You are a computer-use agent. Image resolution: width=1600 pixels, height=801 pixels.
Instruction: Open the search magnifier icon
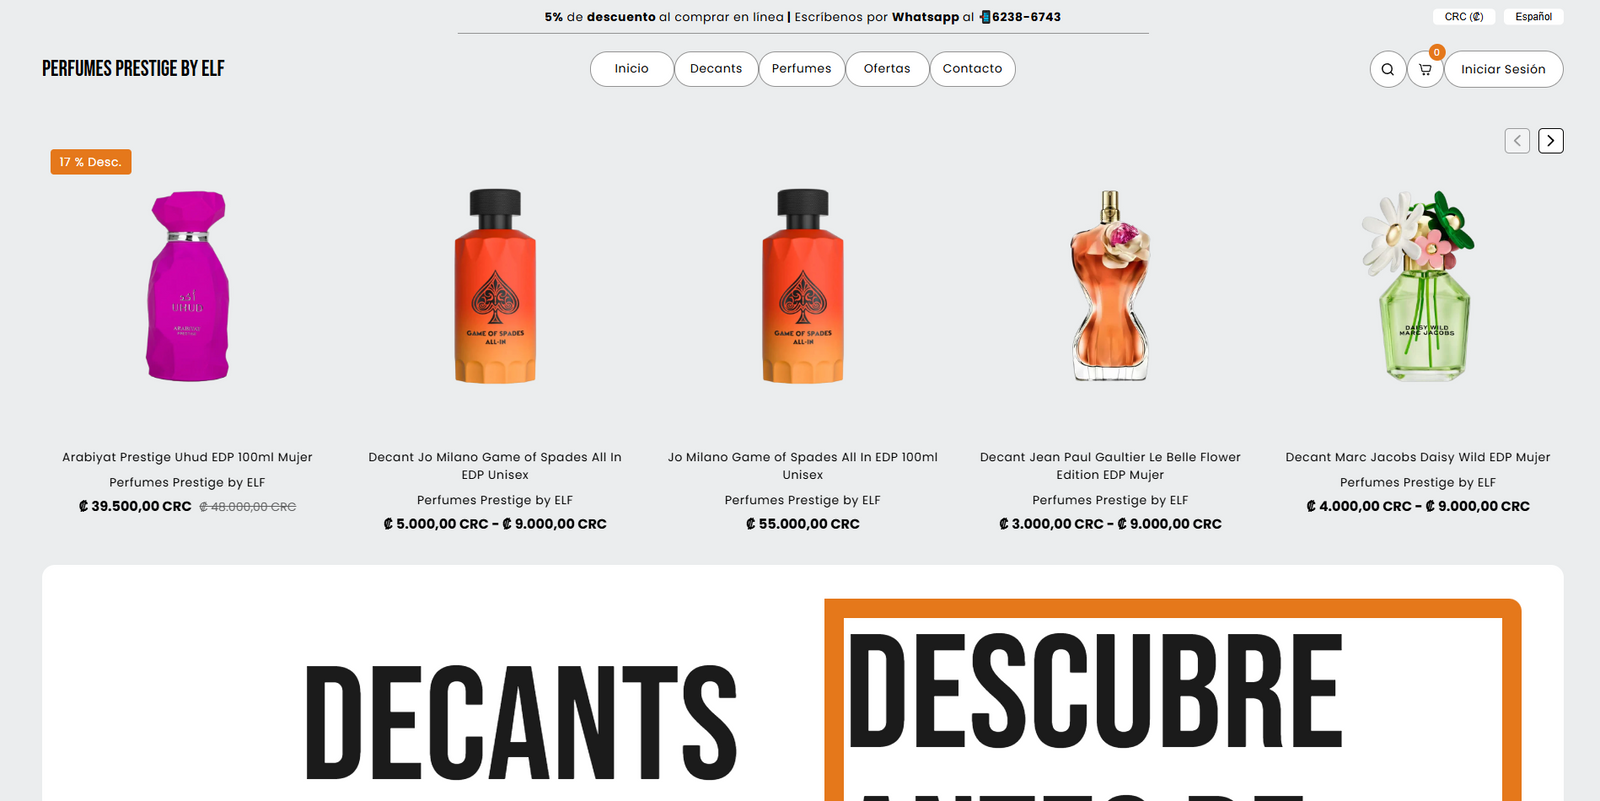1387,69
